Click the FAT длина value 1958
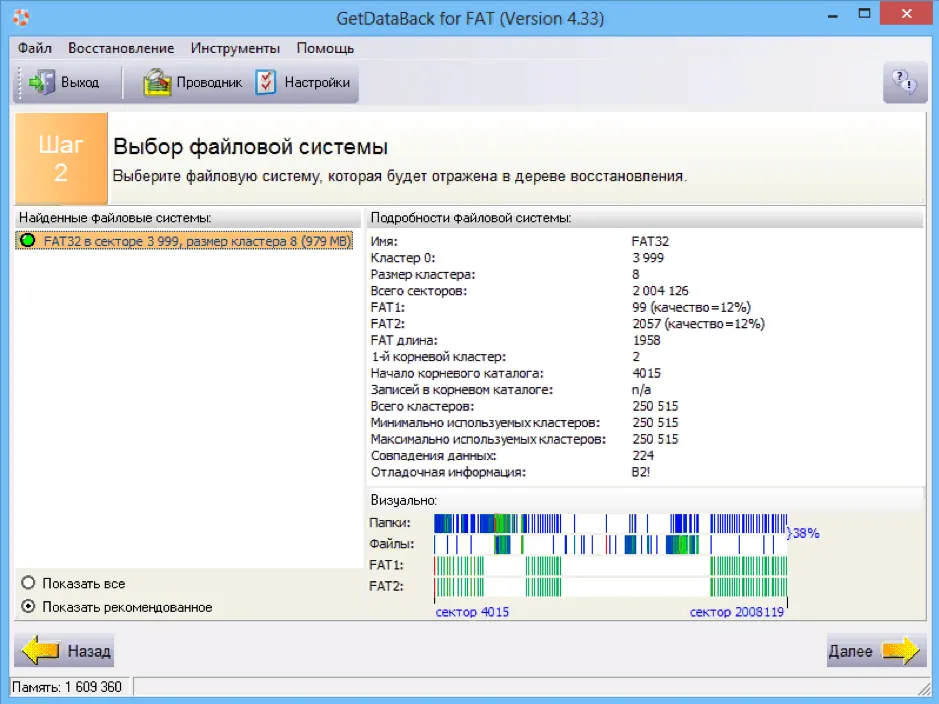The image size is (939, 704). (646, 340)
